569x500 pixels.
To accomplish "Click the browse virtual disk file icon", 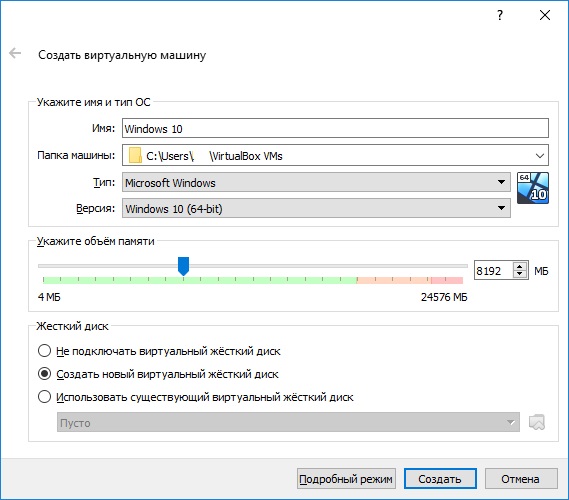I will coord(537,422).
